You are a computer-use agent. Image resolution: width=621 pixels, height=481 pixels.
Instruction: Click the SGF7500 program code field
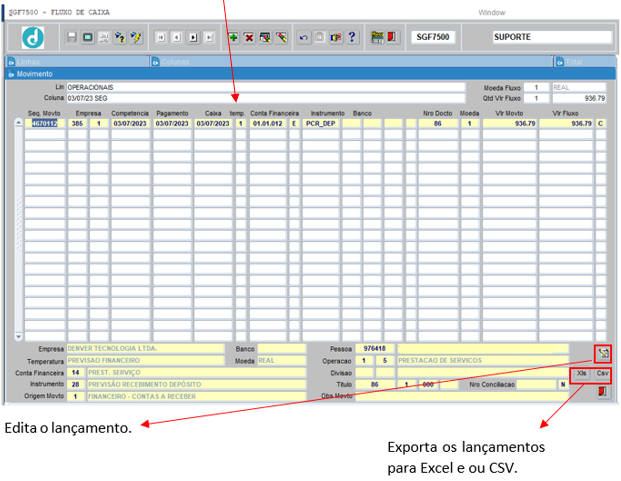point(433,37)
